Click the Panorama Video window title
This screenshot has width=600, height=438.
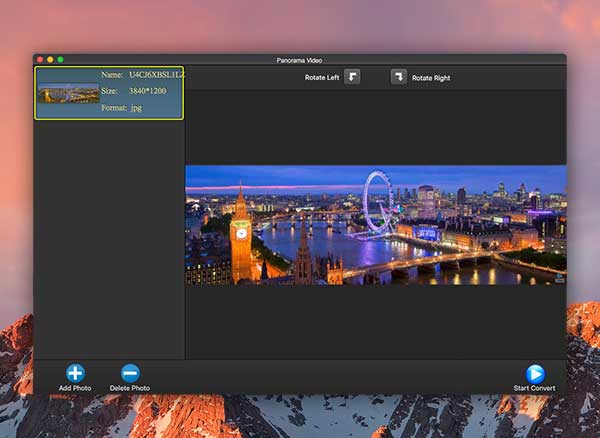(299, 60)
